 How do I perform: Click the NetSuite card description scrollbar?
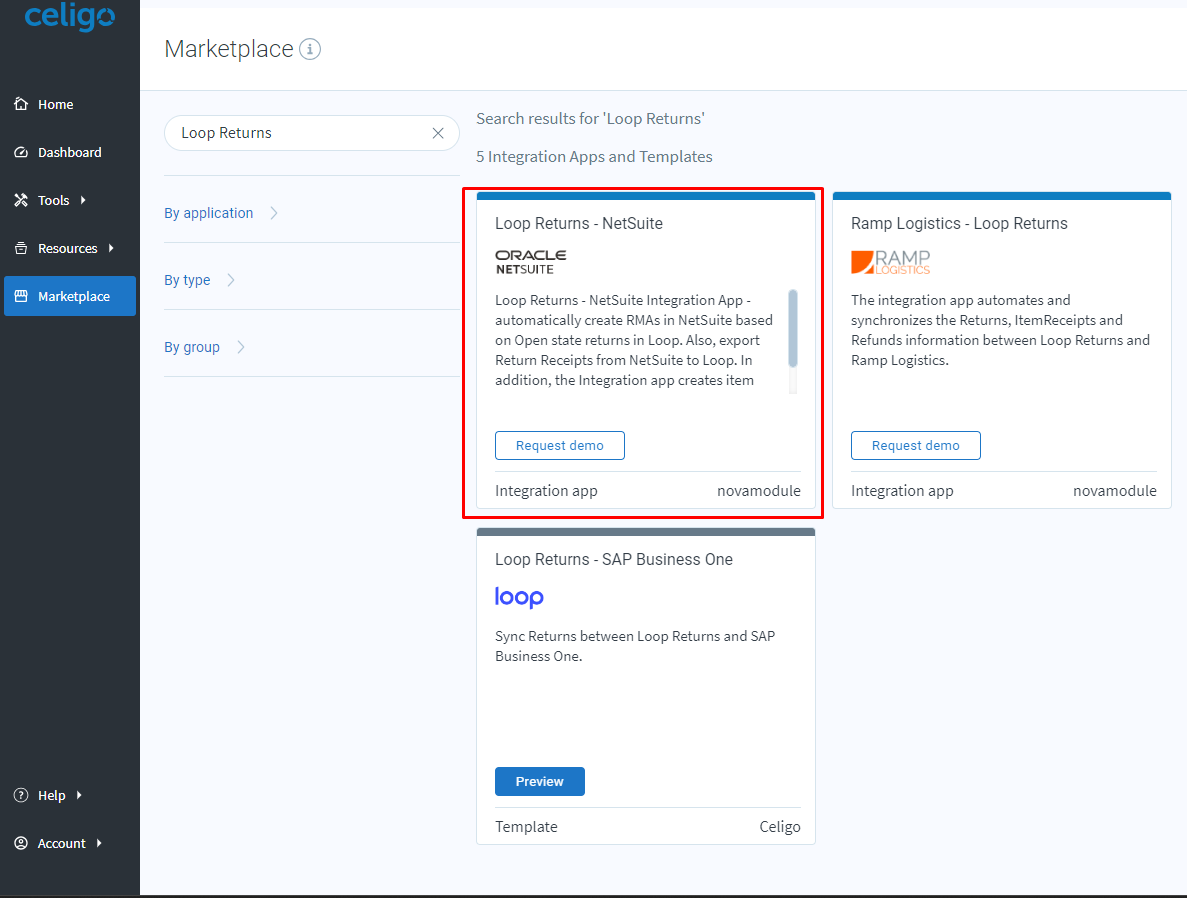pos(793,329)
